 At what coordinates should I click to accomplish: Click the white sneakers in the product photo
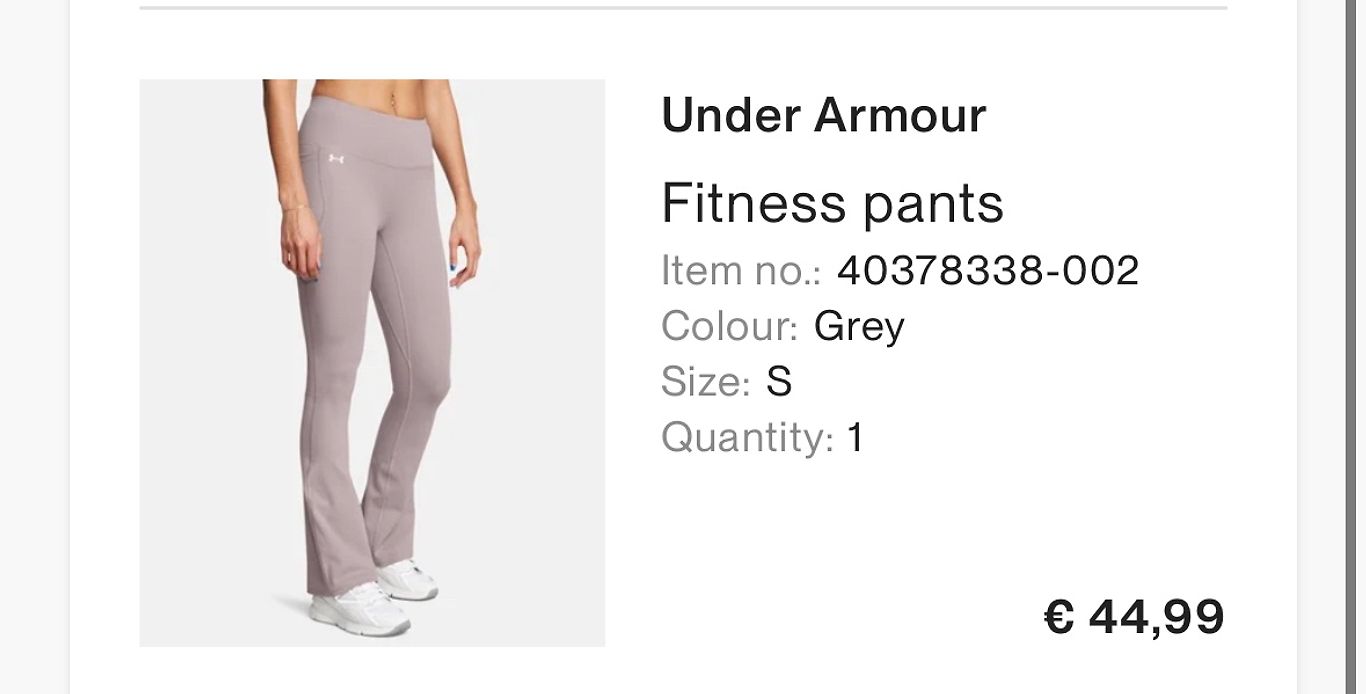(375, 597)
